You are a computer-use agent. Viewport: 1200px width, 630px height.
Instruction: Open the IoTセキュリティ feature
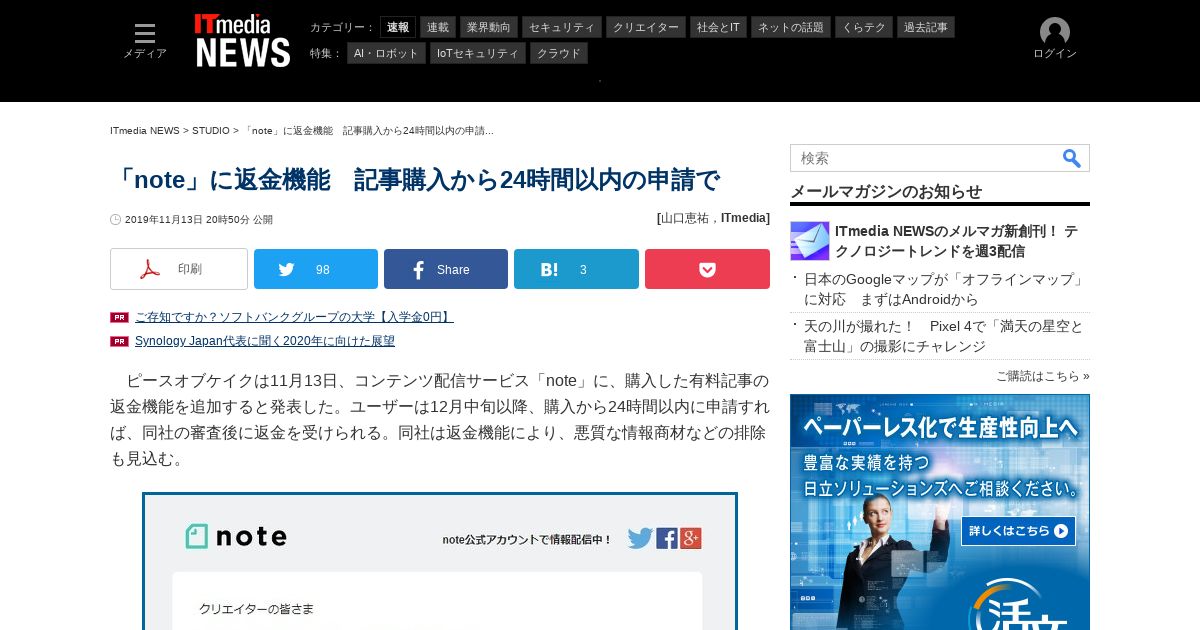(x=478, y=53)
